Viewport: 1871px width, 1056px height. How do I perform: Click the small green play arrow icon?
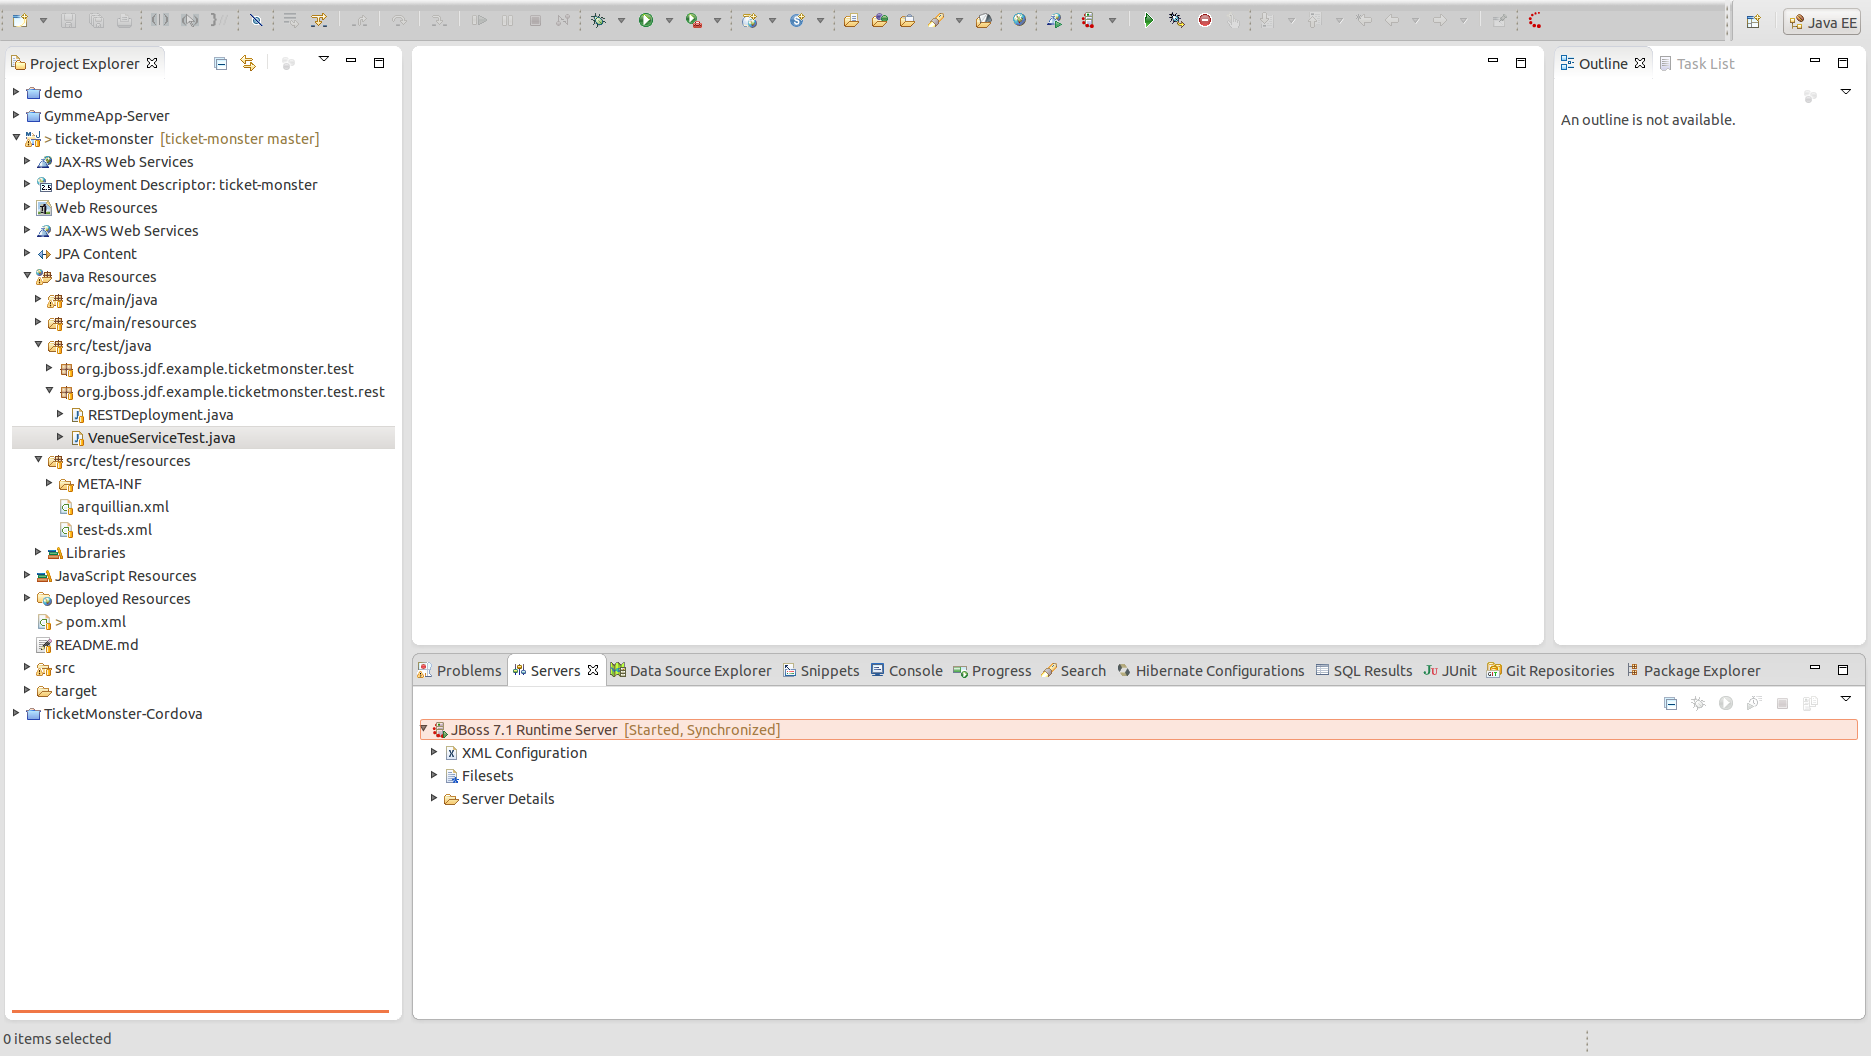[1148, 20]
